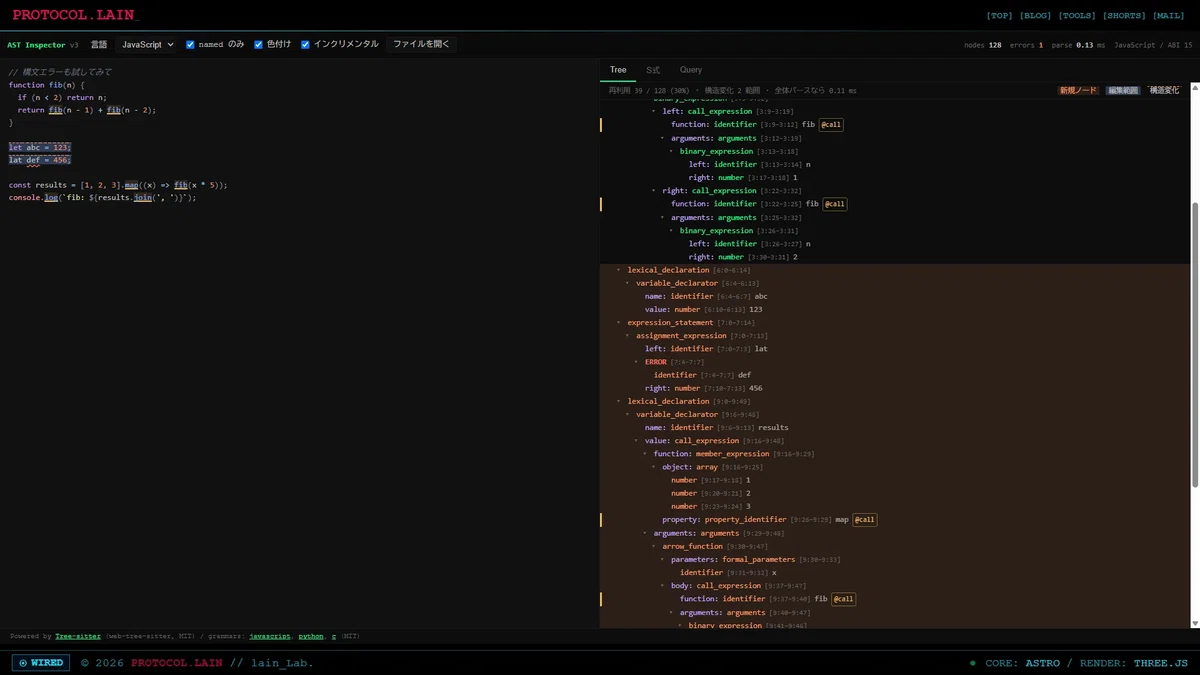This screenshot has height=675, width=1200.
Task: Collapse expression_statement [7:0-7:14] node
Action: (619, 322)
